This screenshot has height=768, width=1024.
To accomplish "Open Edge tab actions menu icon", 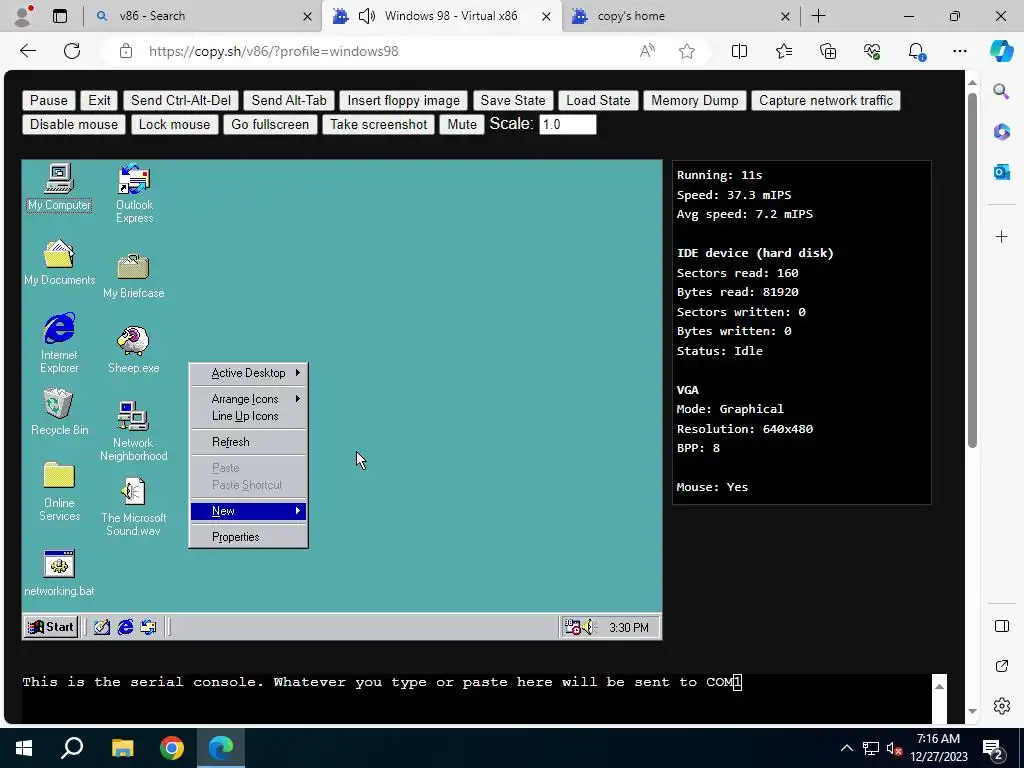I will (x=60, y=16).
